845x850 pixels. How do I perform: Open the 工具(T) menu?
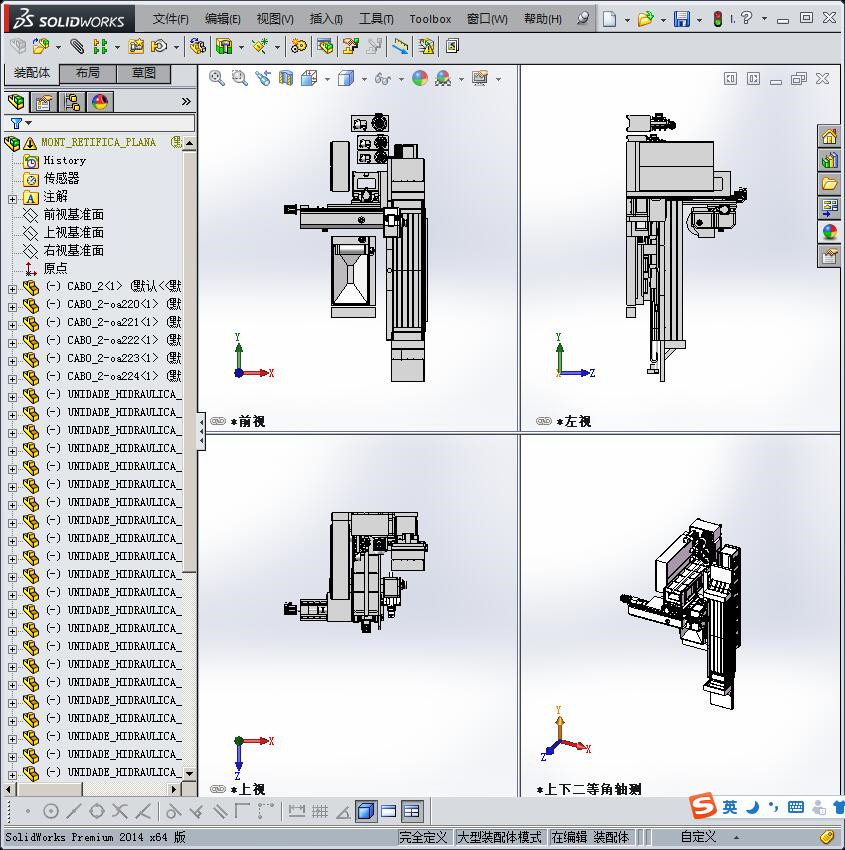pos(376,19)
